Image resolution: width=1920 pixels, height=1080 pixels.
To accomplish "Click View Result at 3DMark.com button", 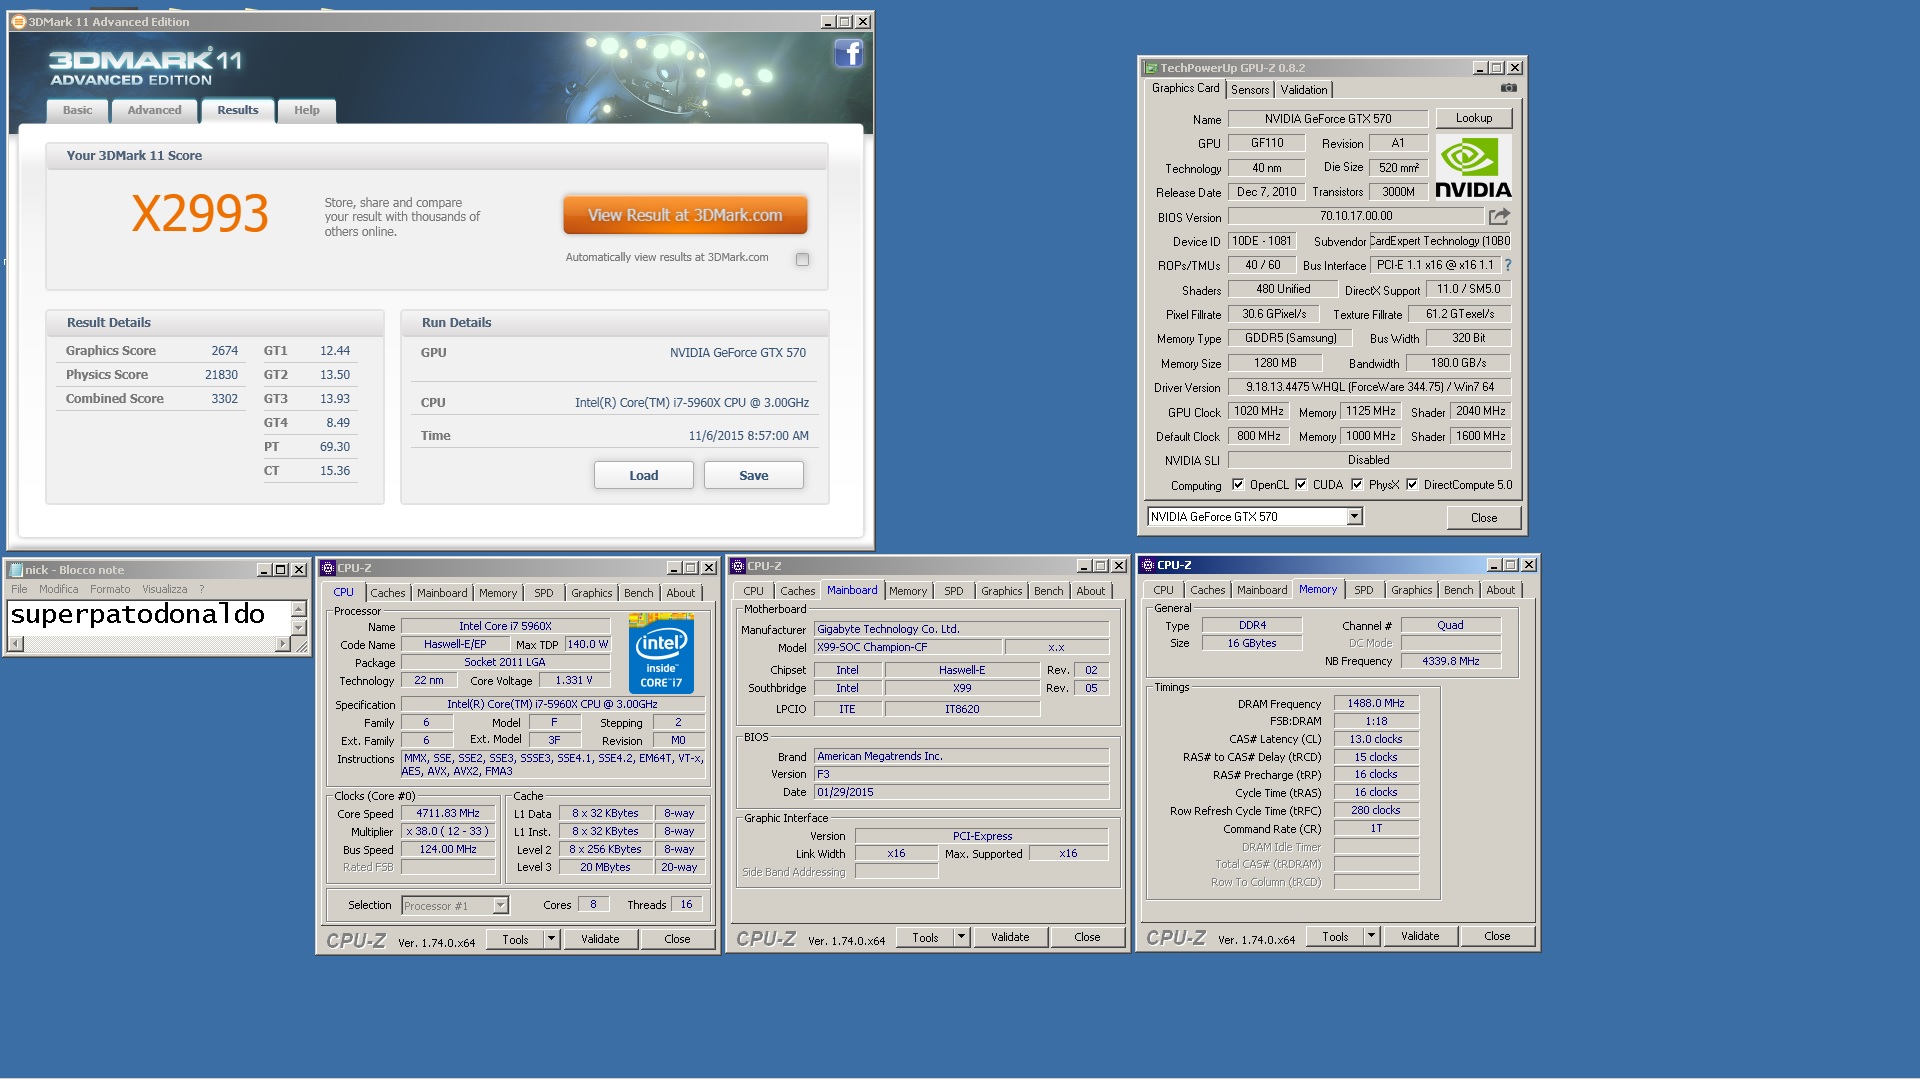I will click(685, 215).
